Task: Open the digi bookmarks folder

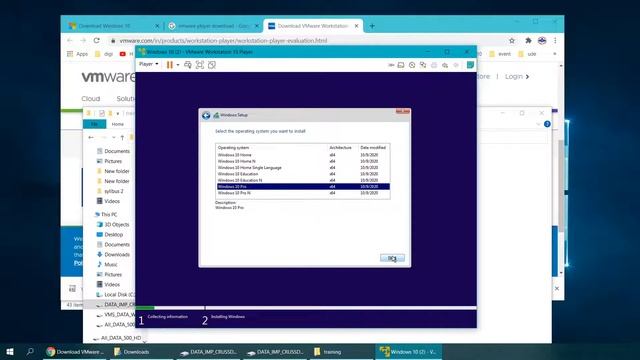Action: tap(104, 54)
